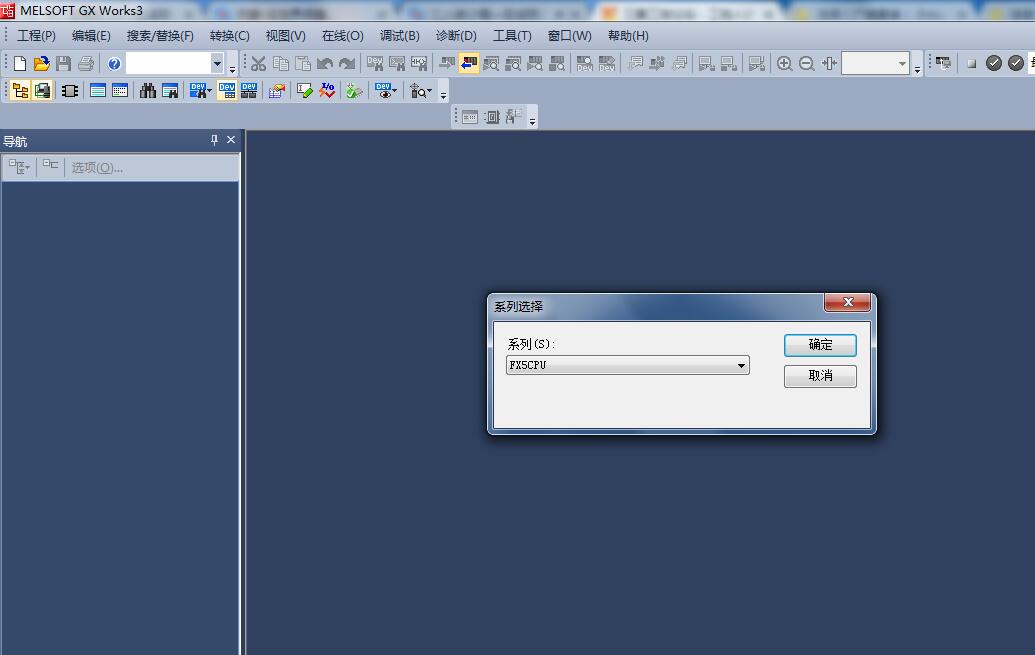This screenshot has width=1035, height=655.
Task: Pin the 导航 navigation panel
Action: (214, 141)
